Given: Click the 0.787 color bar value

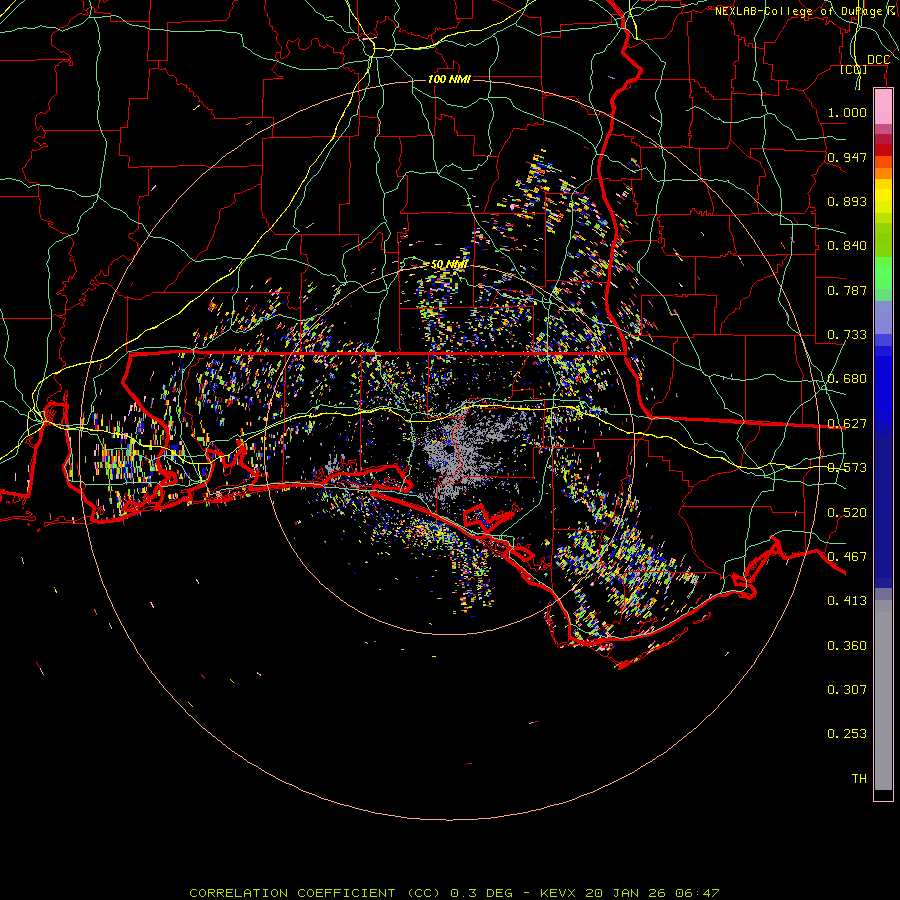Looking at the screenshot, I should pos(847,290).
